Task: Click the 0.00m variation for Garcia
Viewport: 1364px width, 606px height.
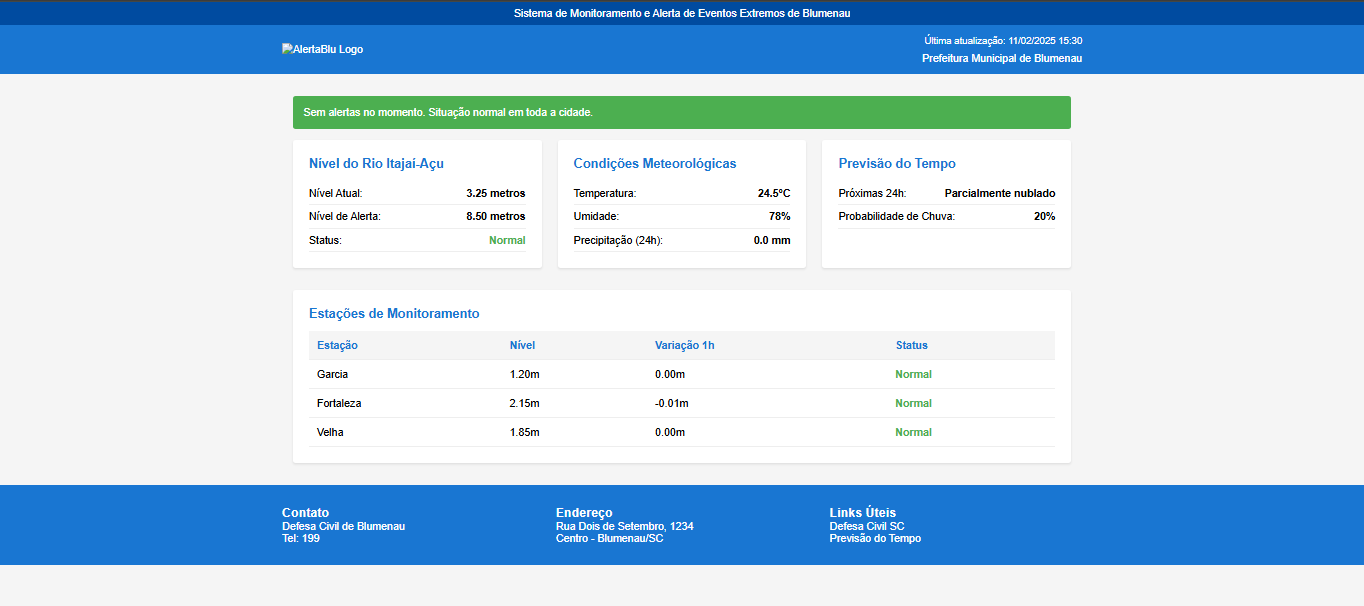Action: click(x=670, y=374)
